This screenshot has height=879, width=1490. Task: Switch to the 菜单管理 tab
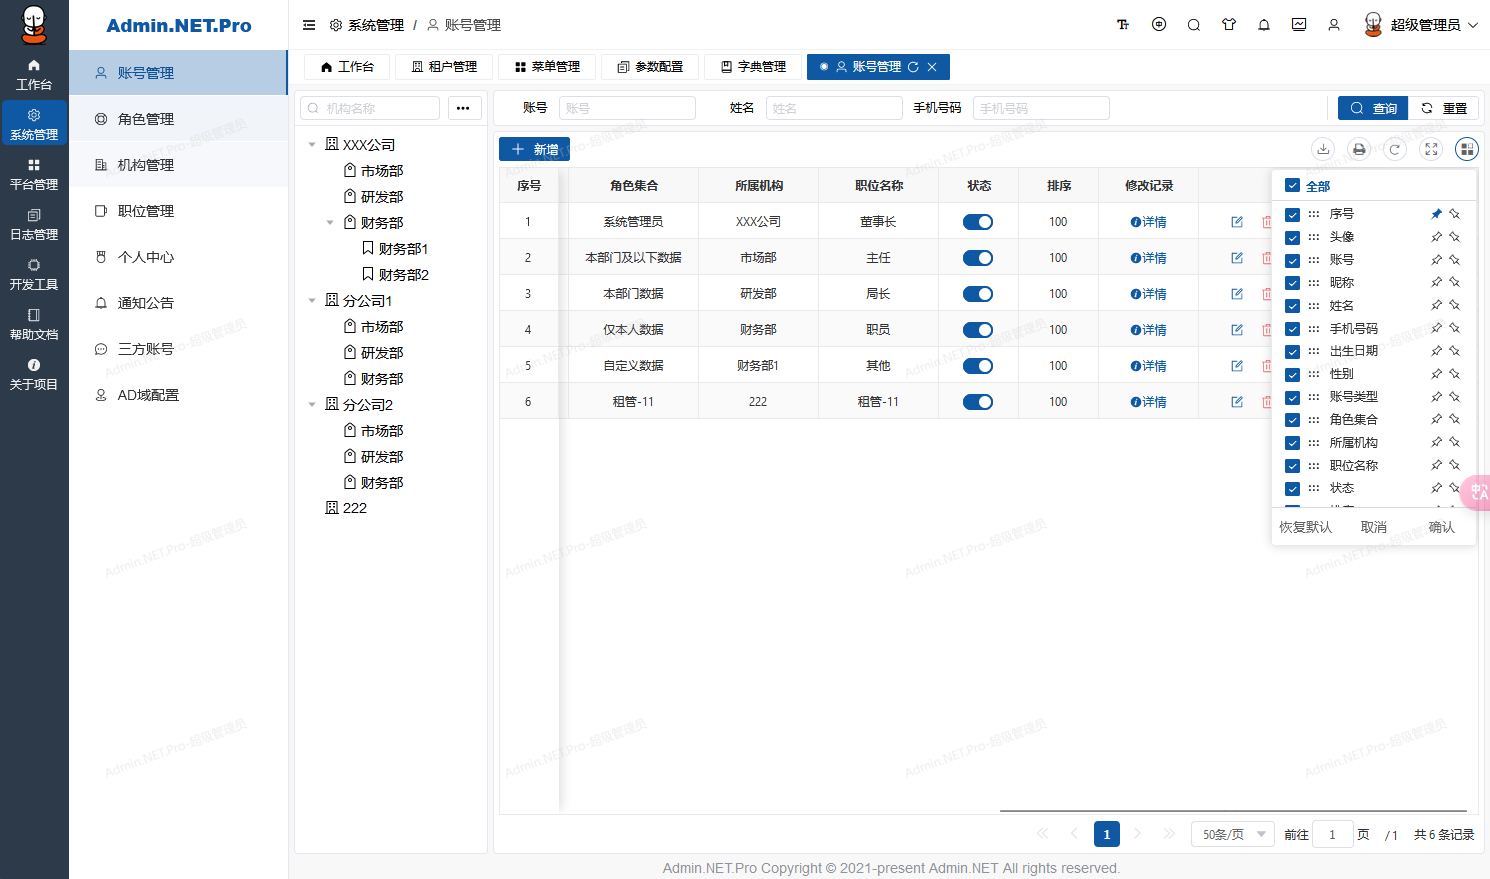coord(547,67)
